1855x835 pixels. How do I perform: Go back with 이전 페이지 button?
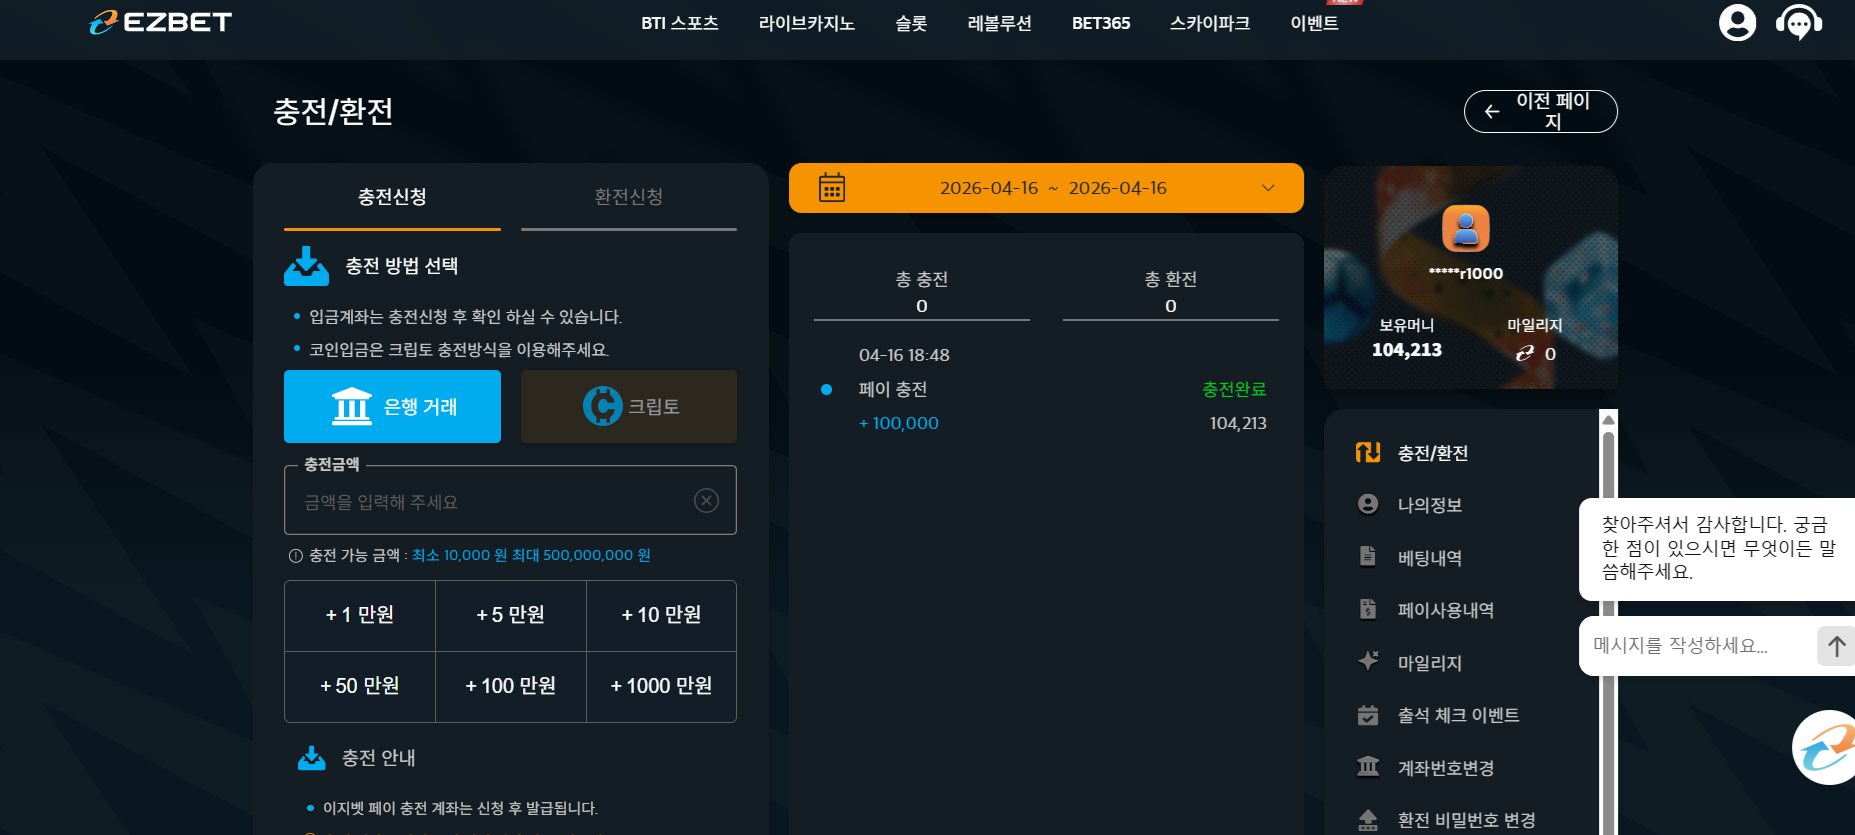point(1541,111)
